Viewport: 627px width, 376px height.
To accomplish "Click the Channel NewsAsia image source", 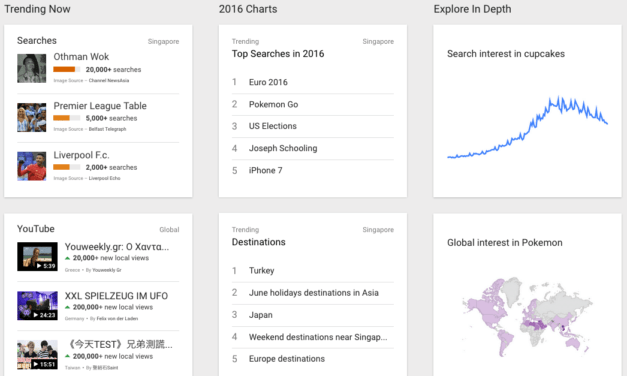I will tap(109, 80).
